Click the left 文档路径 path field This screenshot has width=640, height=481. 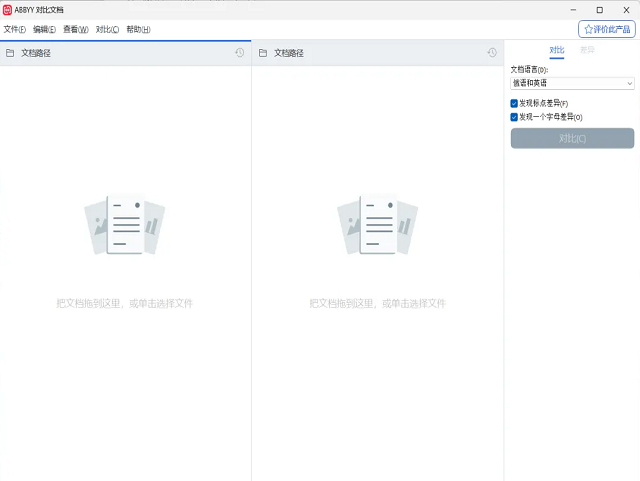coord(120,53)
